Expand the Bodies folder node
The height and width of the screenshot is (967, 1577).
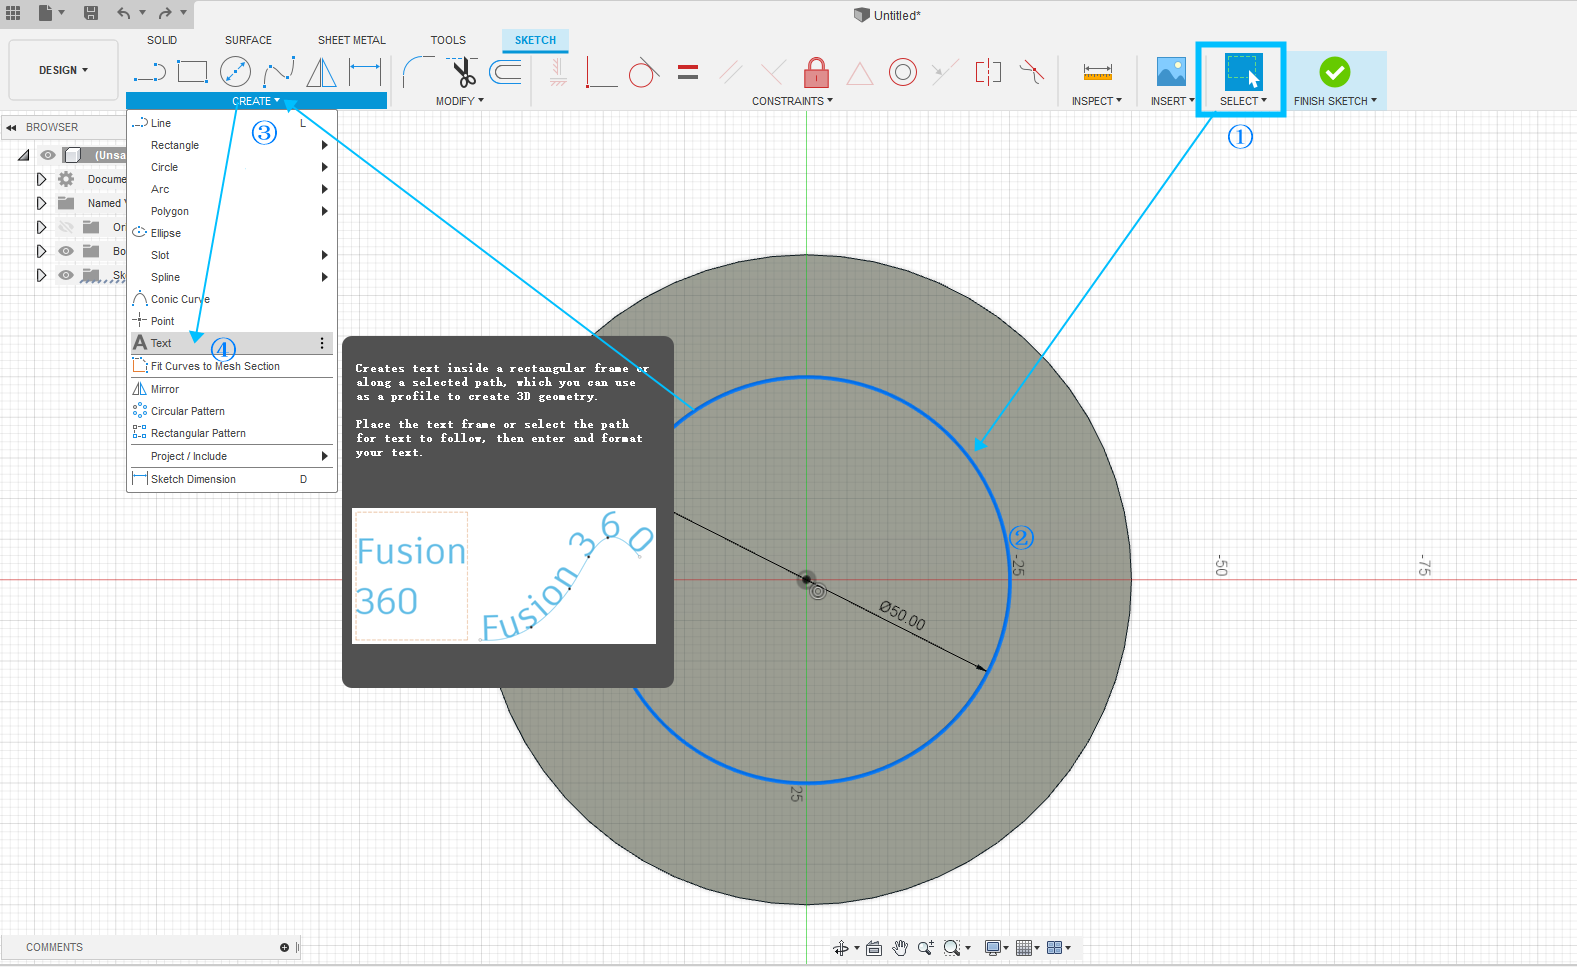(41, 251)
